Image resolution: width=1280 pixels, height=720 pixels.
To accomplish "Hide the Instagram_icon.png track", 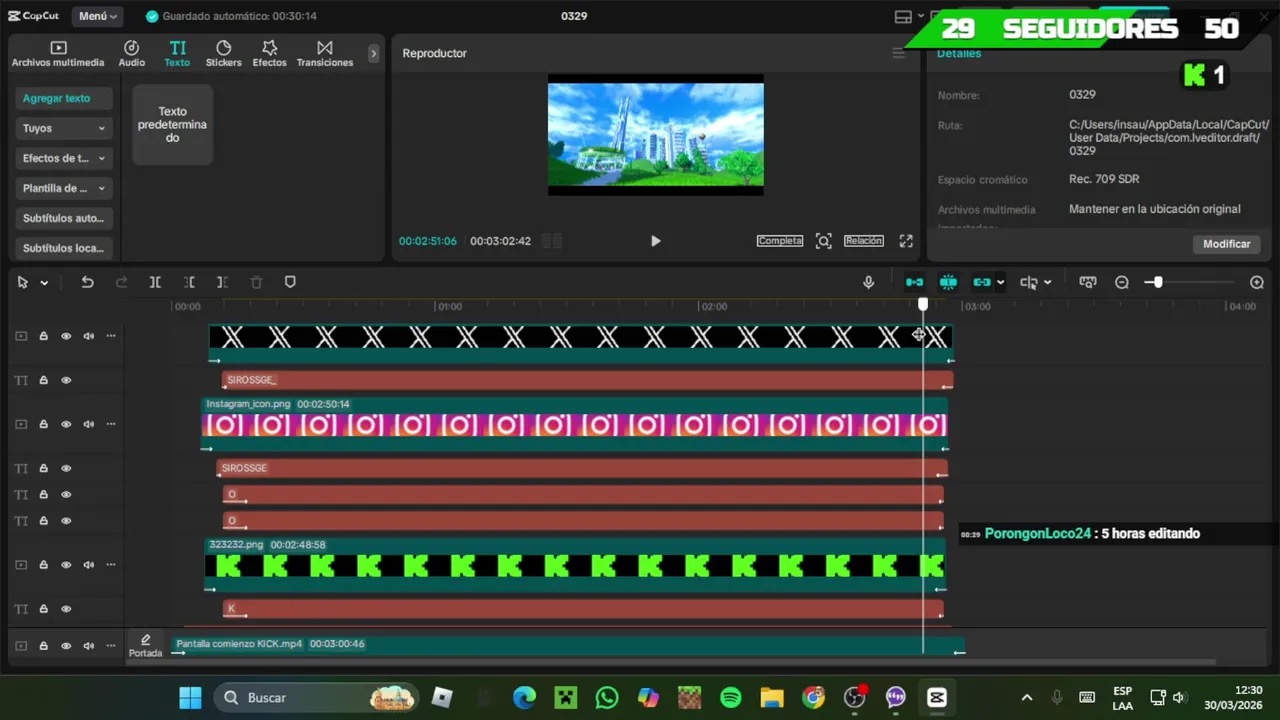I will point(66,424).
